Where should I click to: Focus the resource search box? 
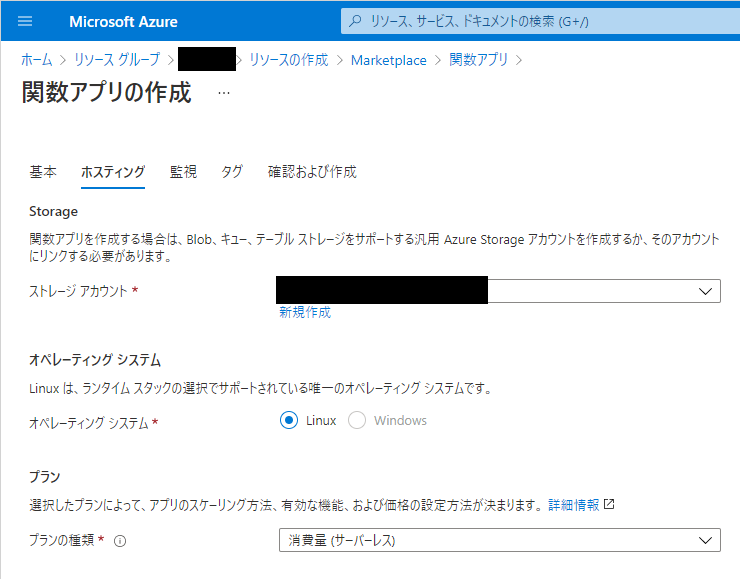click(540, 21)
